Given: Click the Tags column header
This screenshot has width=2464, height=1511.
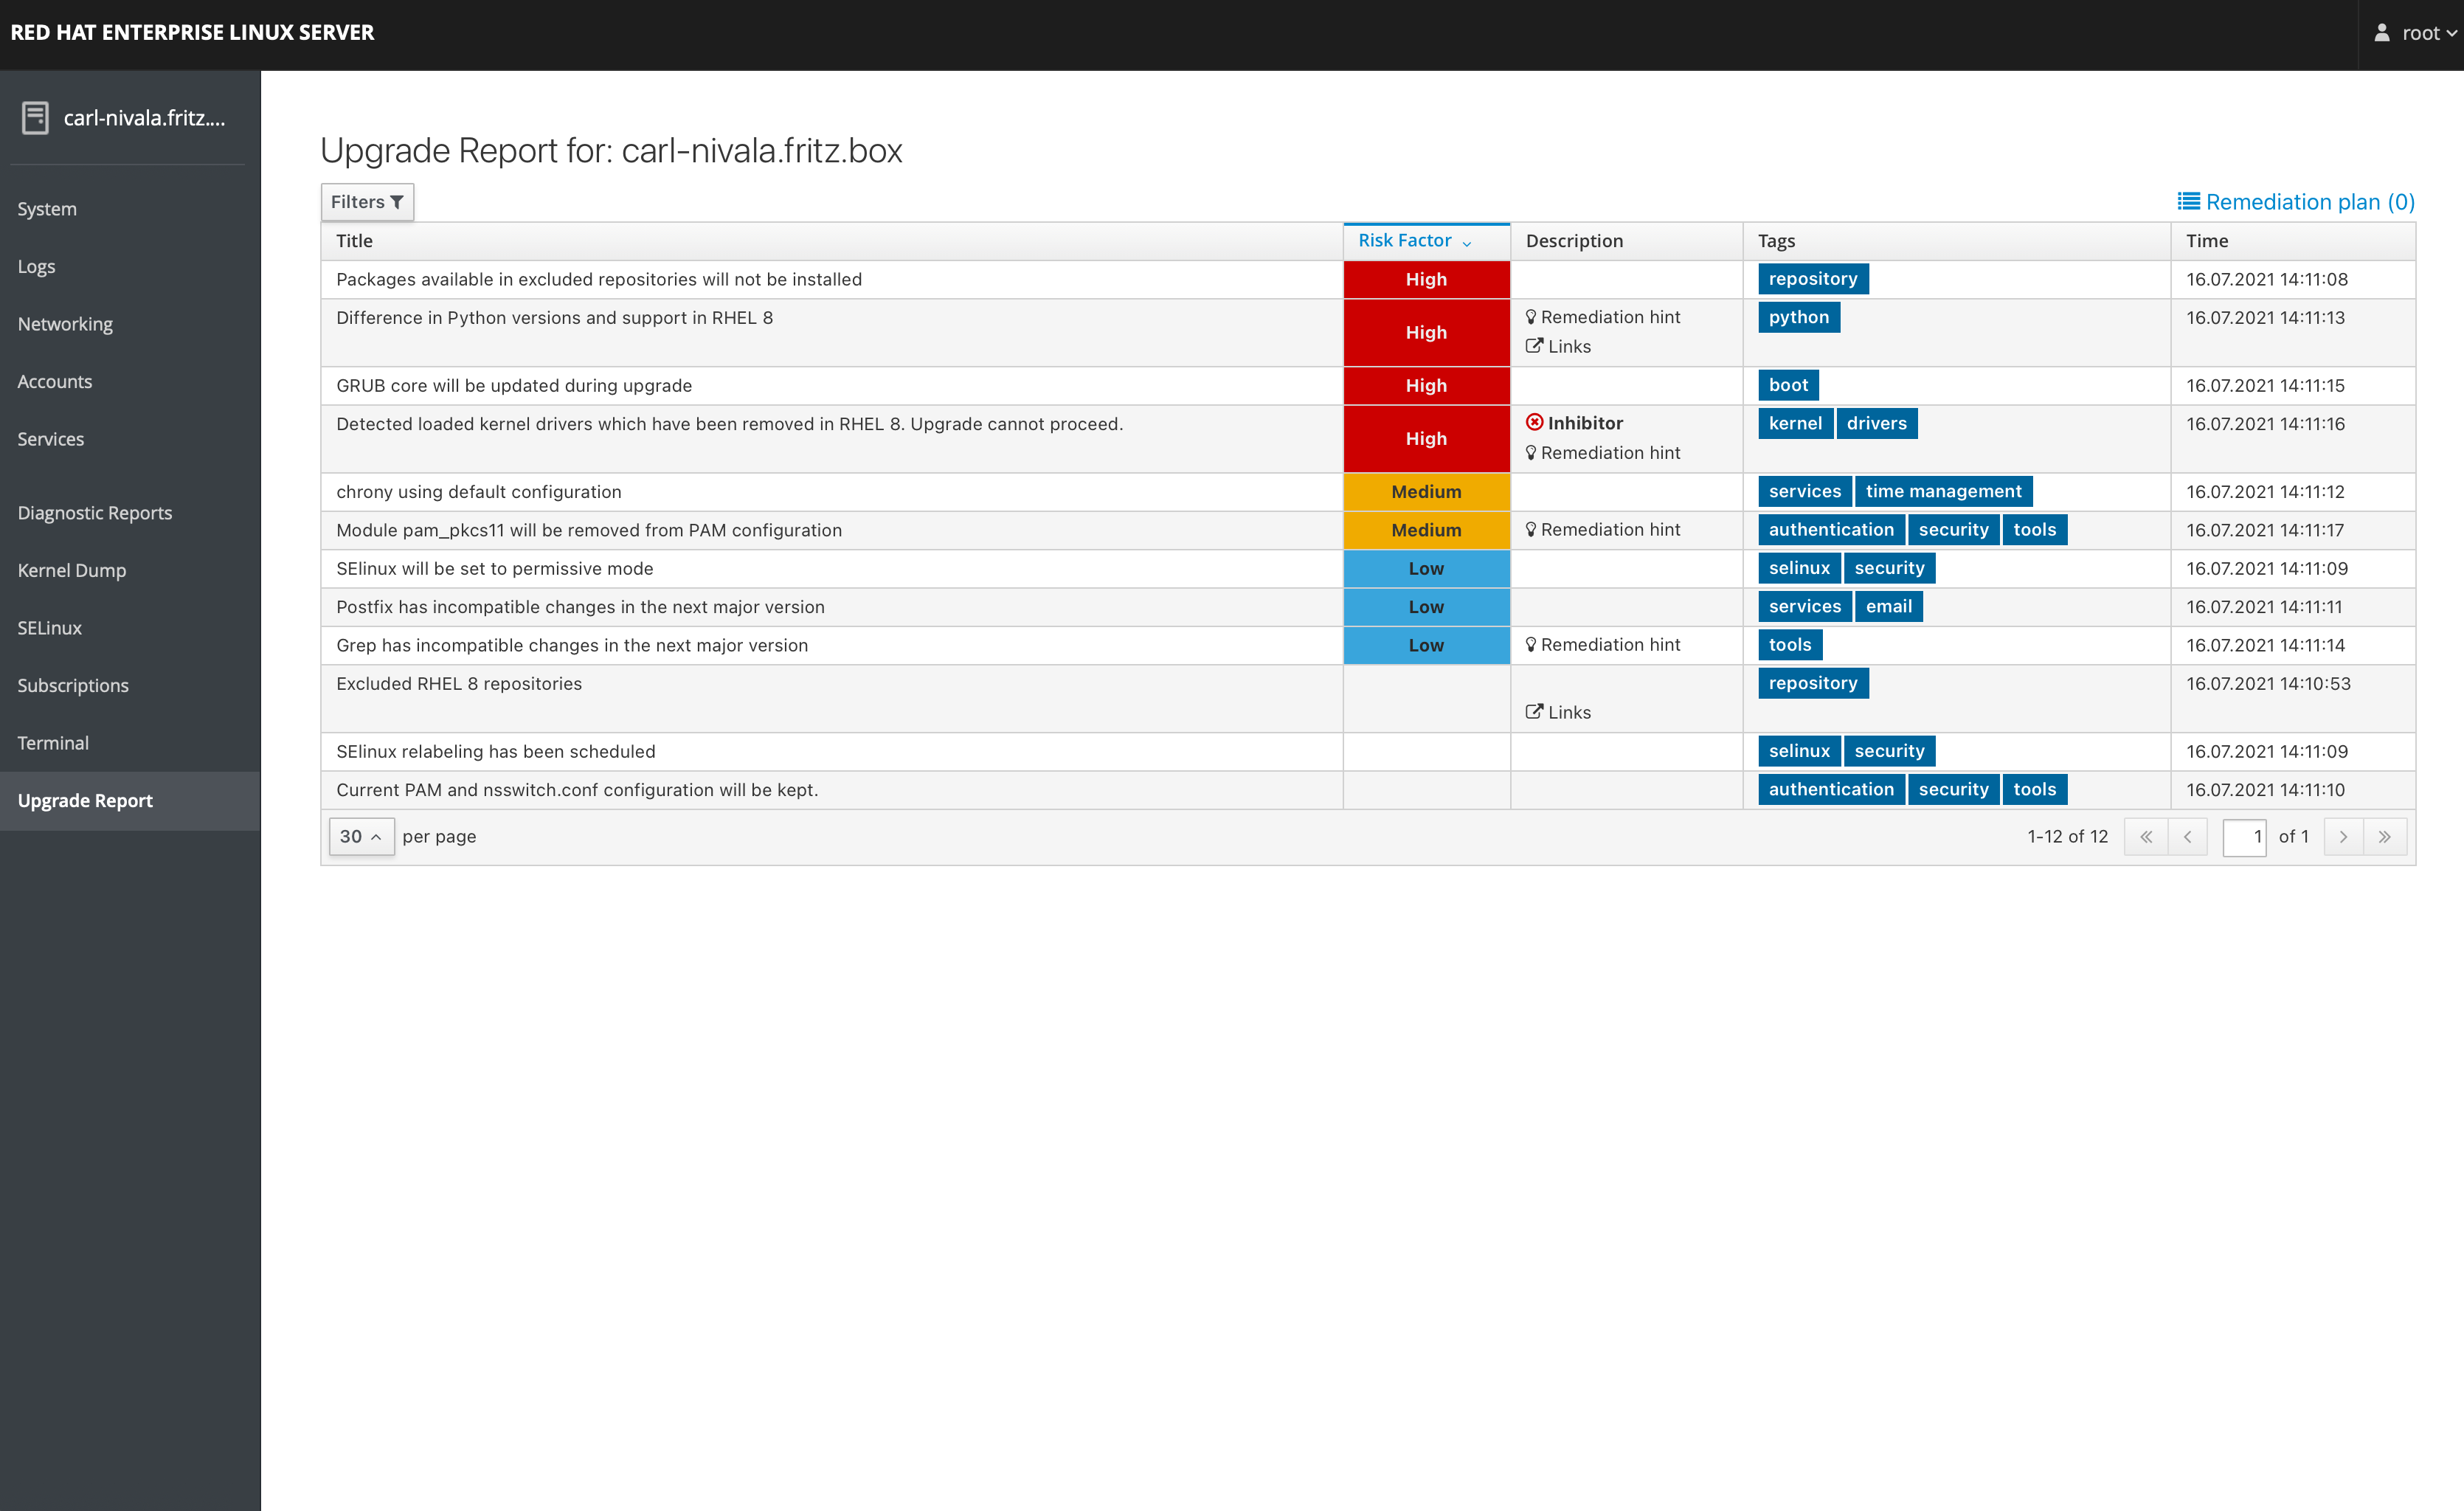Looking at the screenshot, I should pos(1957,241).
